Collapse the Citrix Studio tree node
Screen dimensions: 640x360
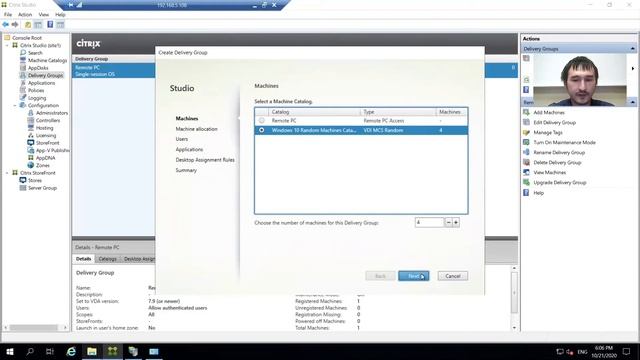(7, 45)
